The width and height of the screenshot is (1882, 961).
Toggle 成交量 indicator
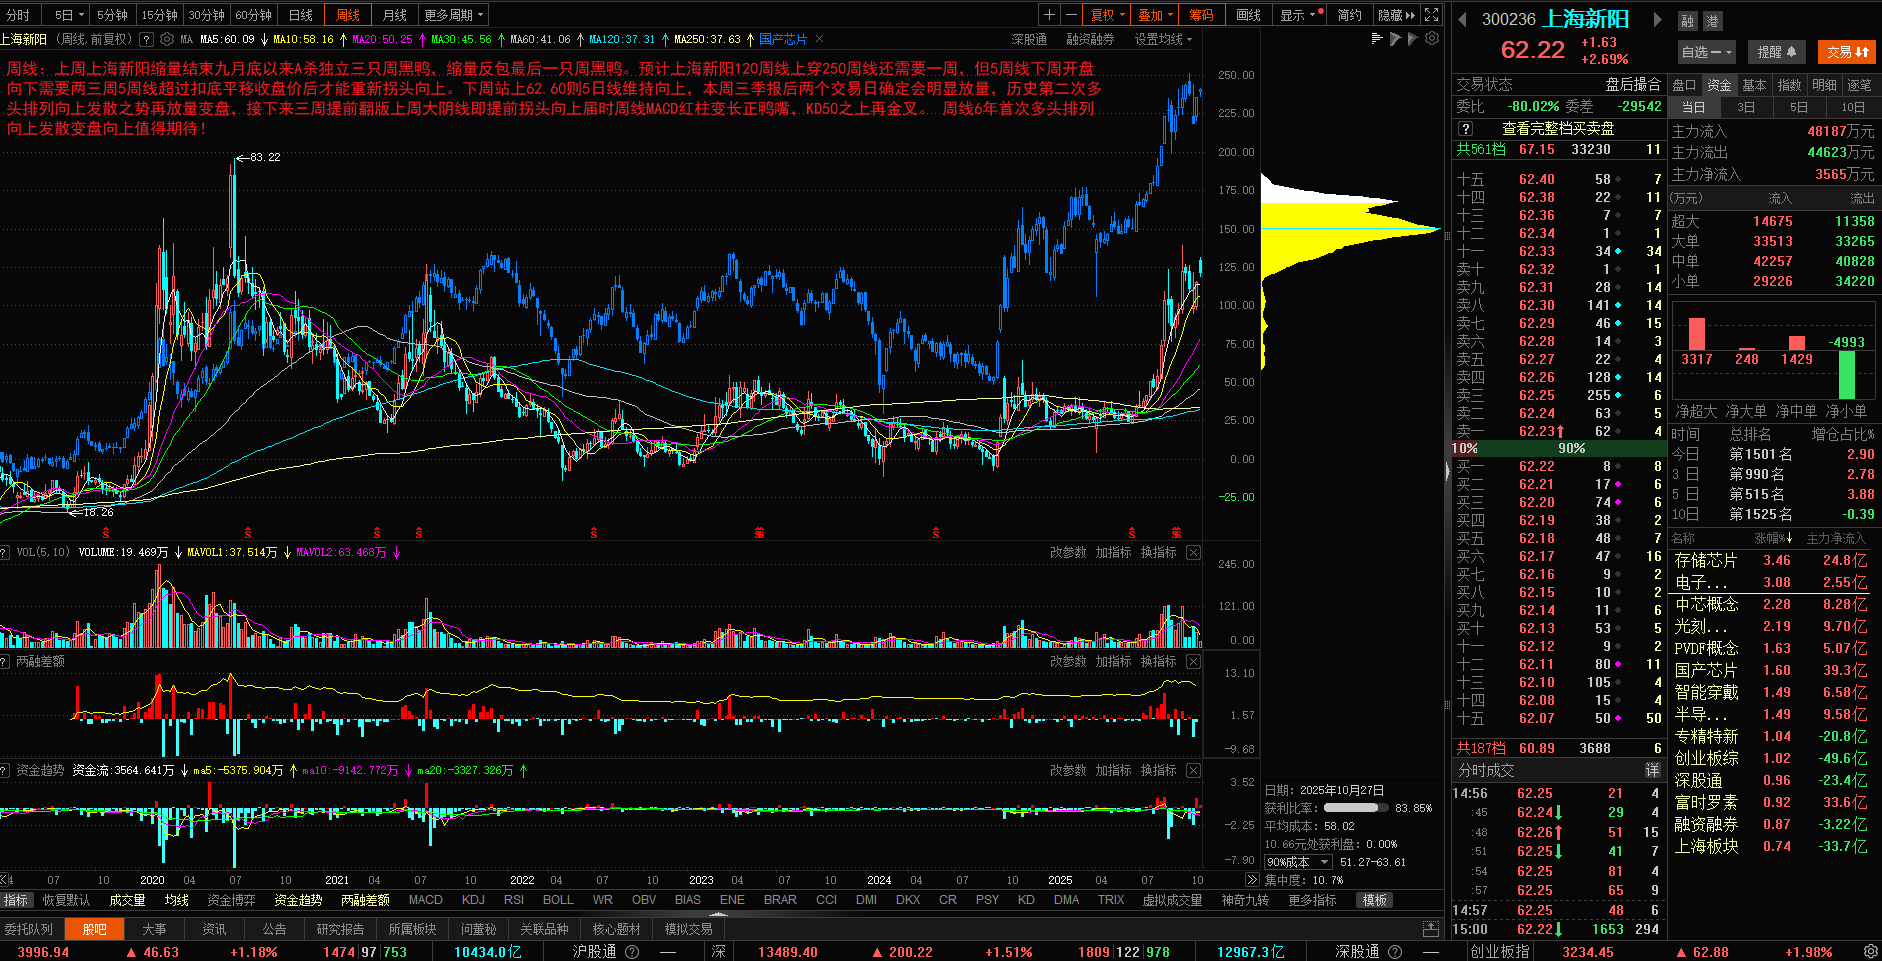(127, 900)
